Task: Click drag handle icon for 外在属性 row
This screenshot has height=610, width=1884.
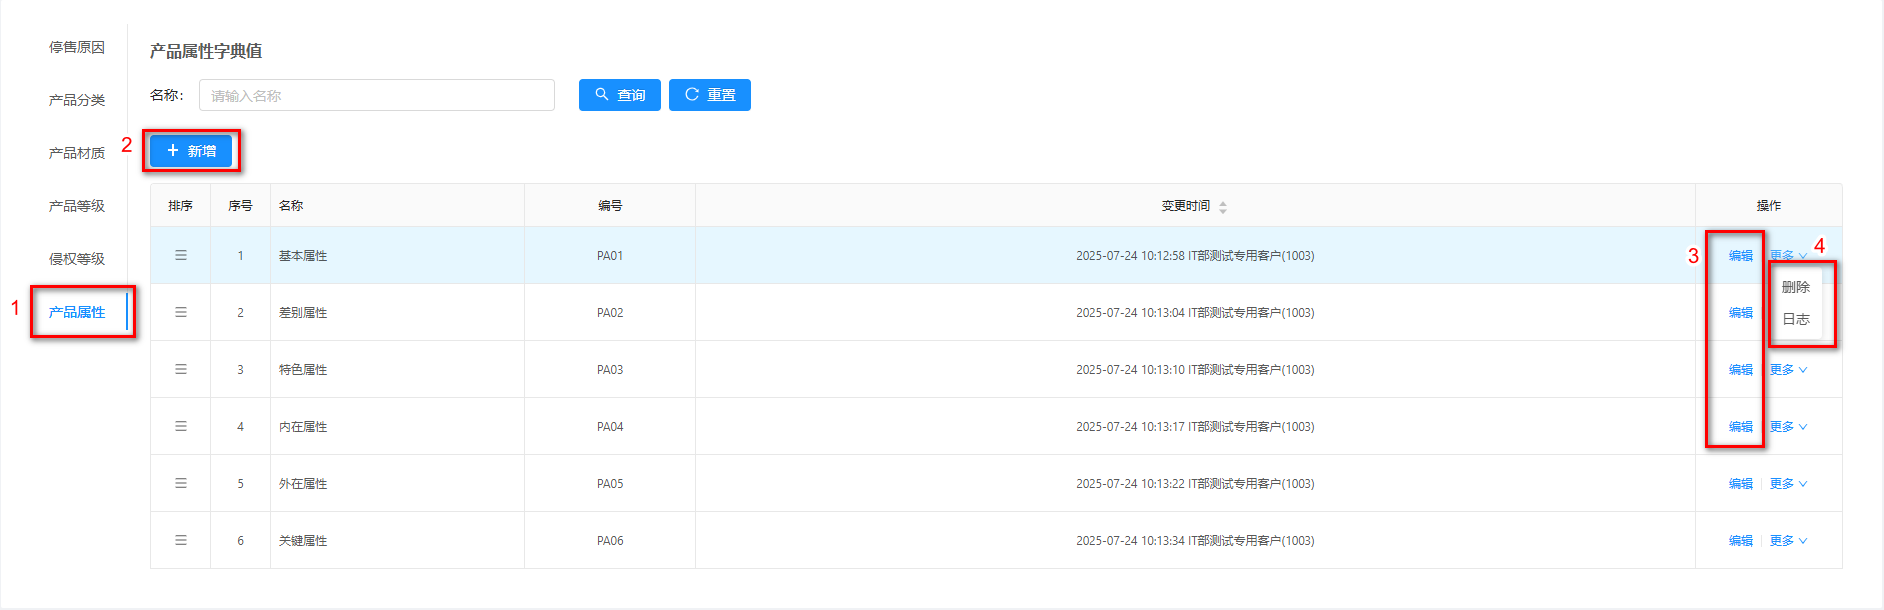Action: 181,483
